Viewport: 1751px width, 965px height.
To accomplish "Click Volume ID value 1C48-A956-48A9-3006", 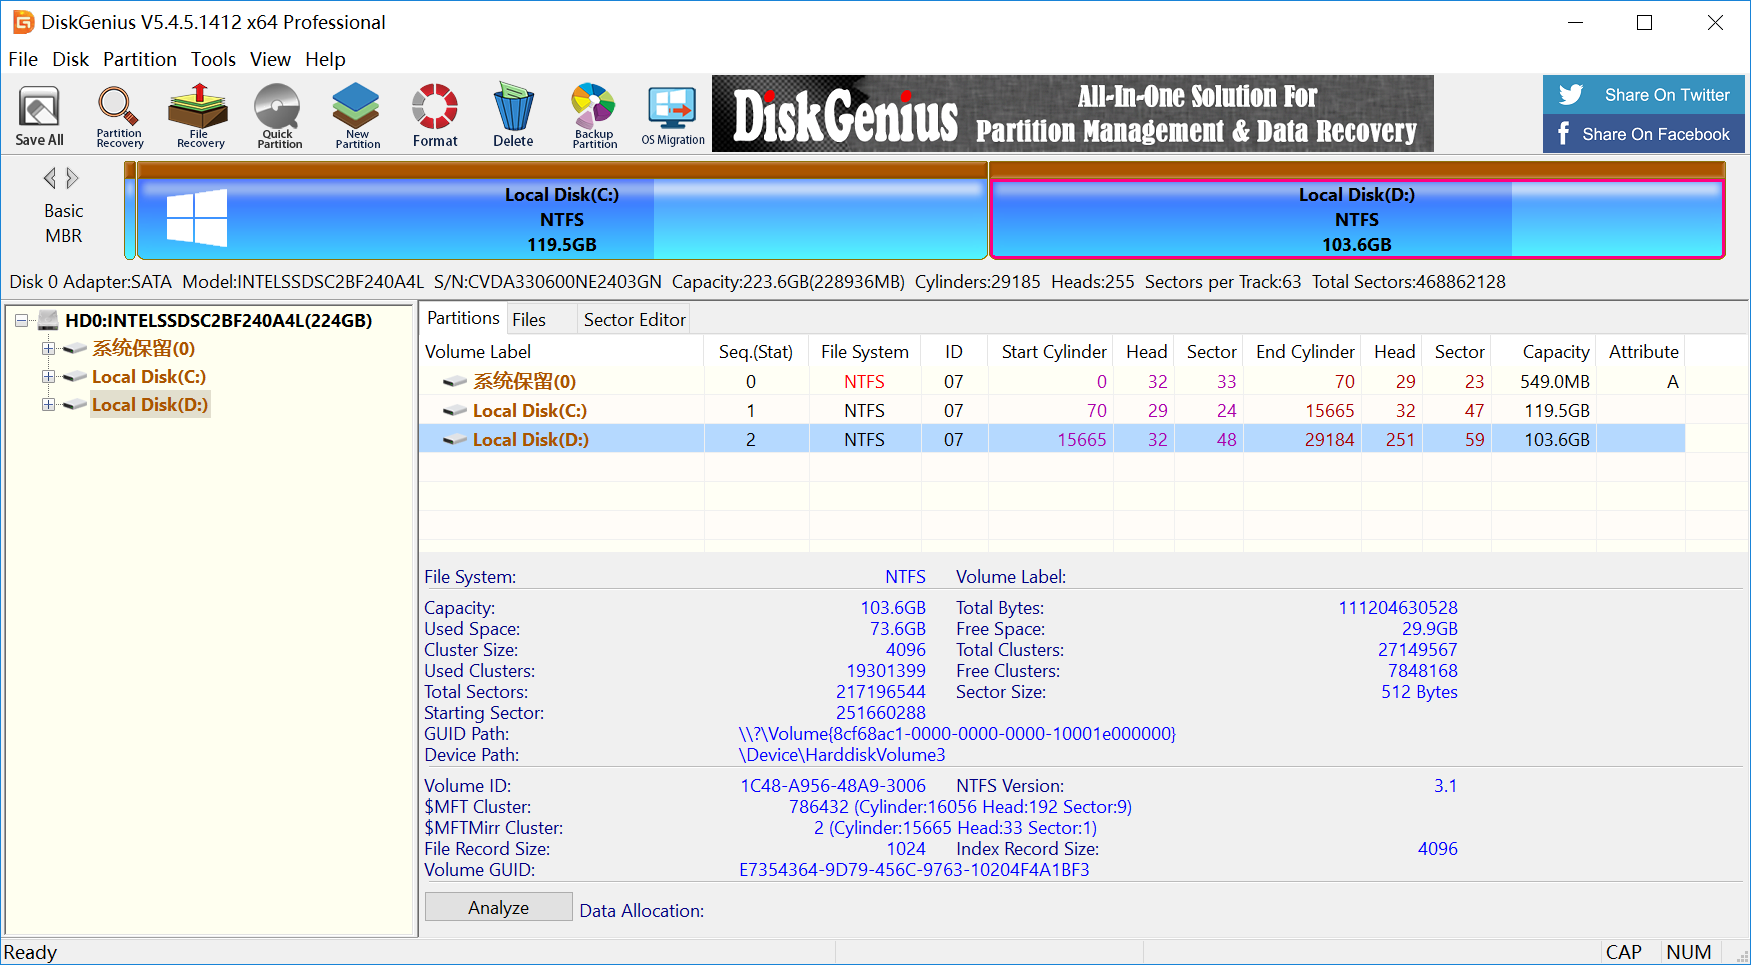I will point(833,785).
